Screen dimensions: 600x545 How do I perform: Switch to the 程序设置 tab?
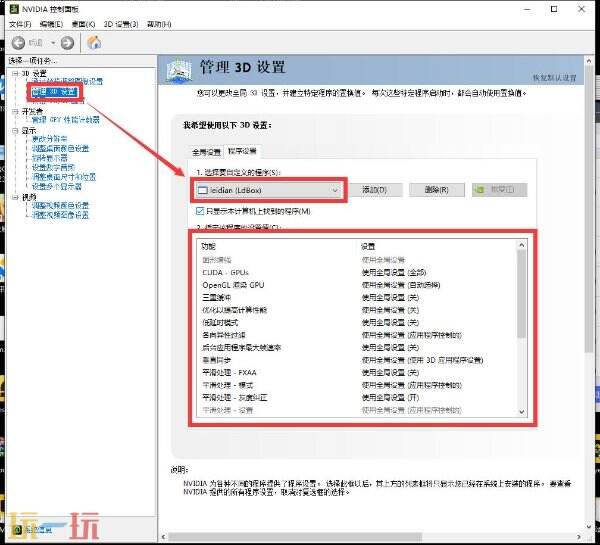(242, 151)
